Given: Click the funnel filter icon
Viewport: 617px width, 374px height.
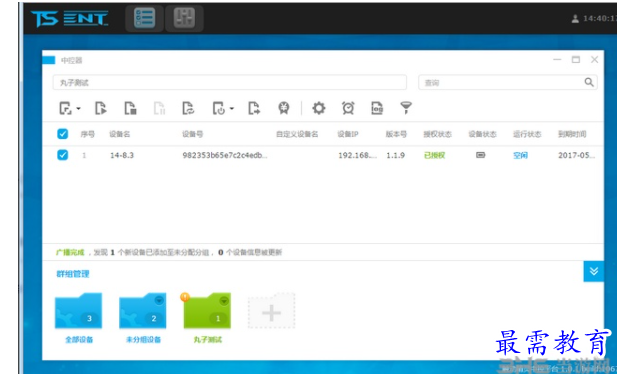Looking at the screenshot, I should (406, 107).
